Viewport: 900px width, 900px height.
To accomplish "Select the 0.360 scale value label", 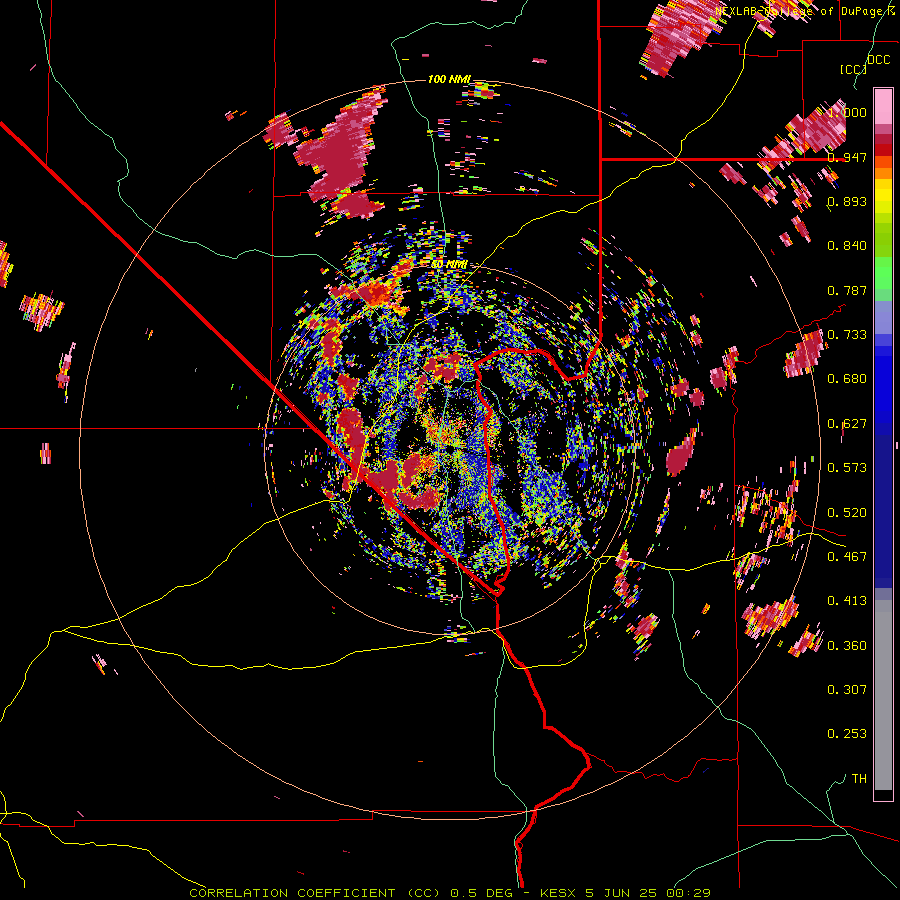I will (x=847, y=646).
